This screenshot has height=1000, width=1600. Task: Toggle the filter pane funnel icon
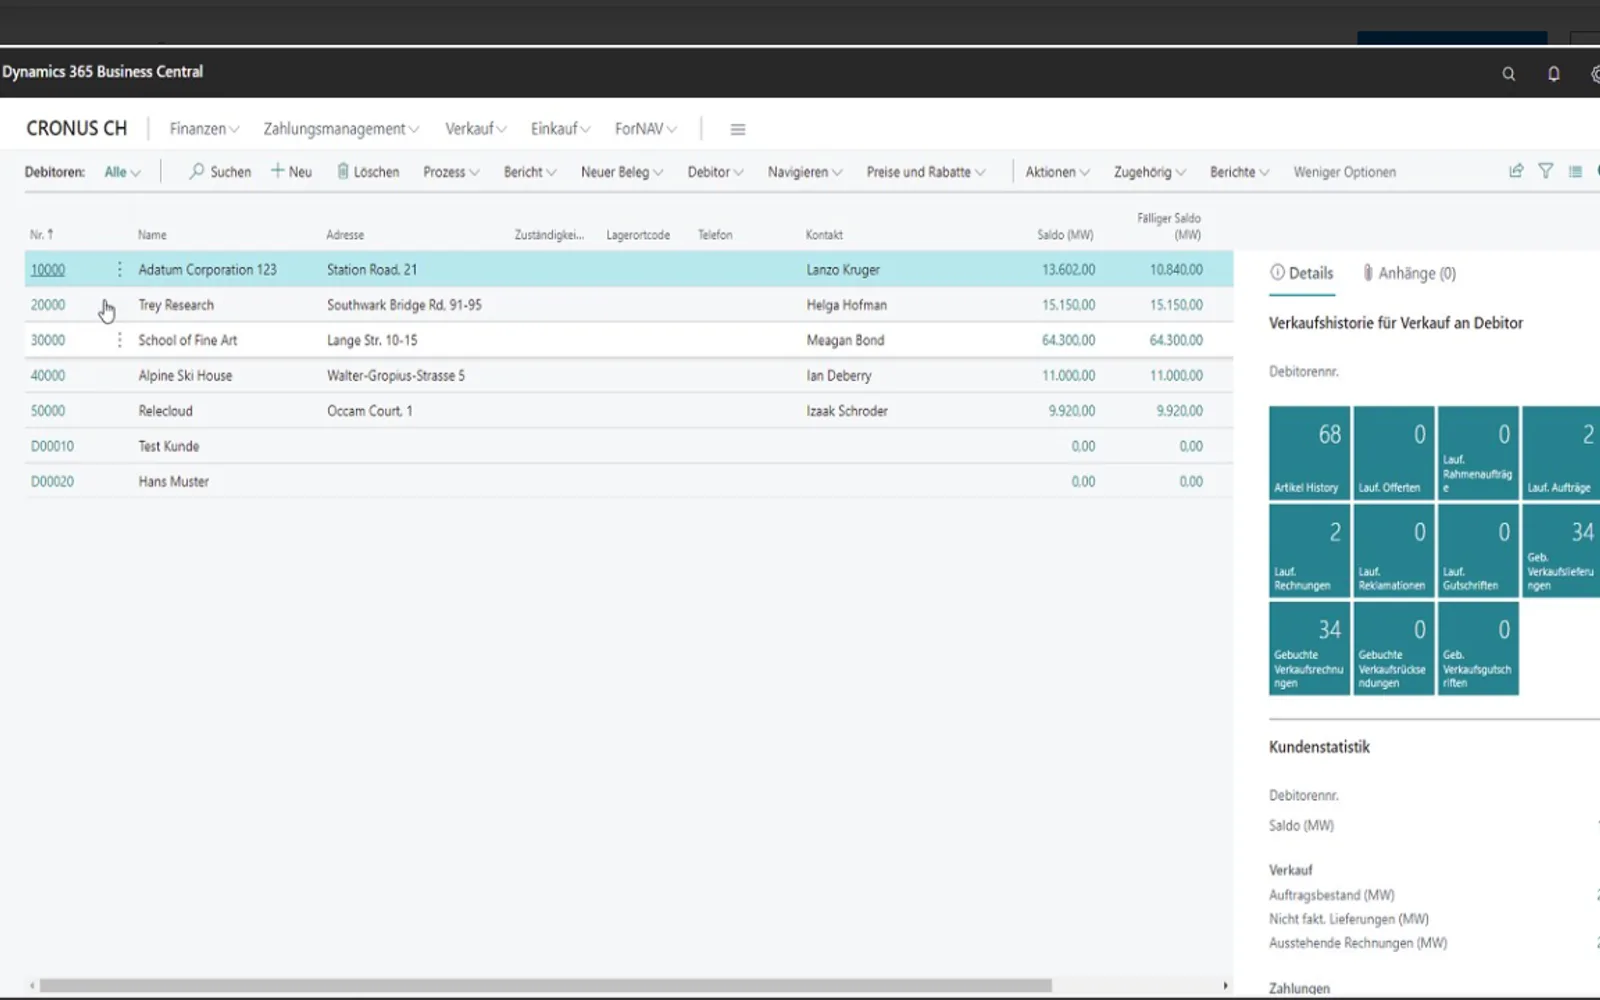point(1546,171)
